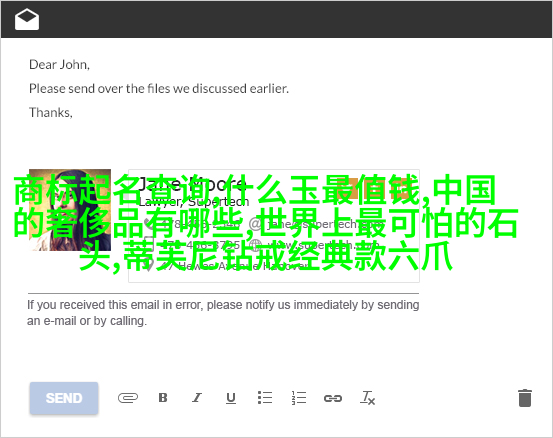Screen dimensions: 553x438
Task: Place cursor in 'Please send over the files' line
Action: pos(159,89)
